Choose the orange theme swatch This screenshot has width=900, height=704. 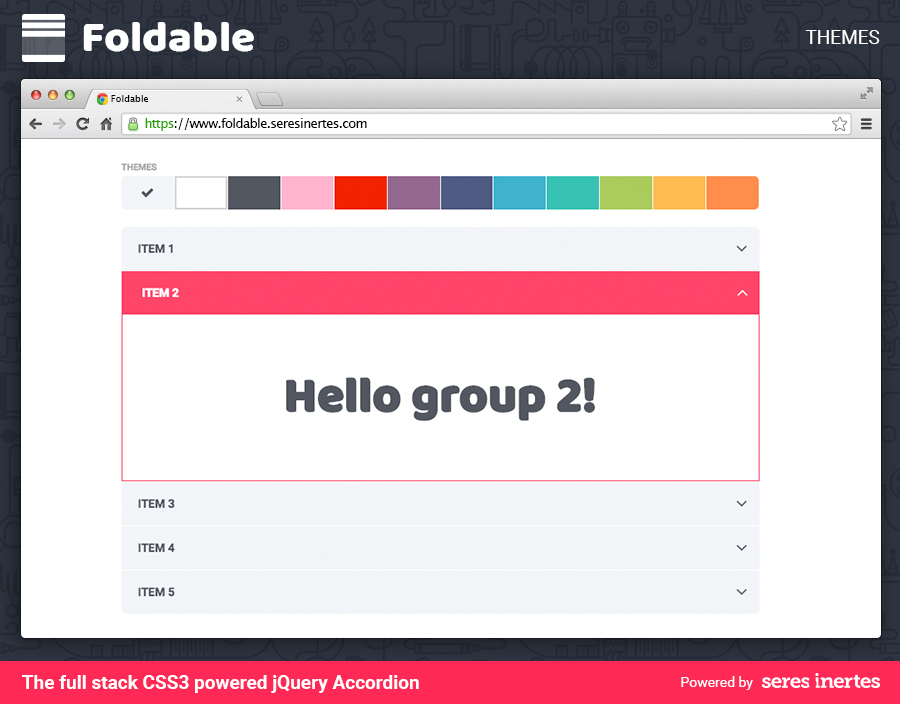732,193
